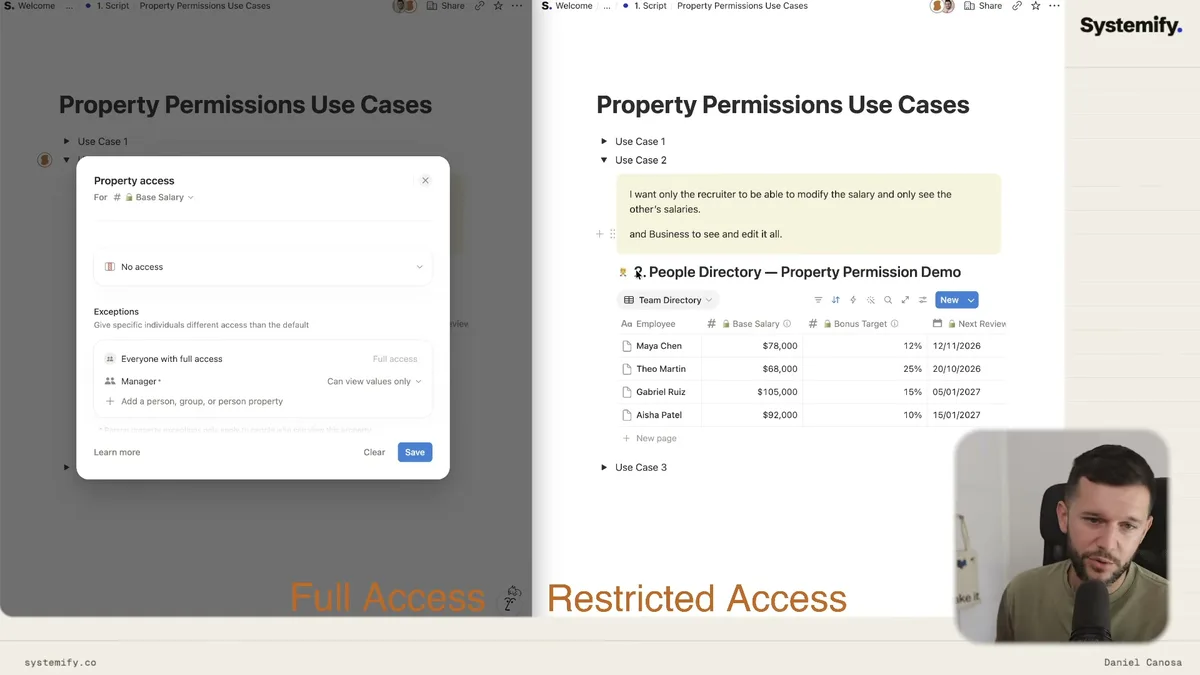Select the Manager exception row
This screenshot has width=1200, height=675.
pos(263,381)
